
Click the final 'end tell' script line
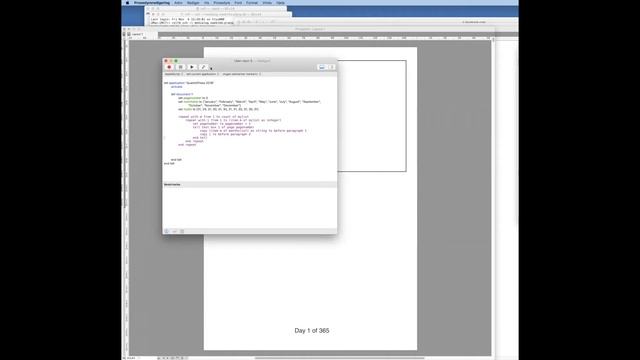tap(169, 163)
